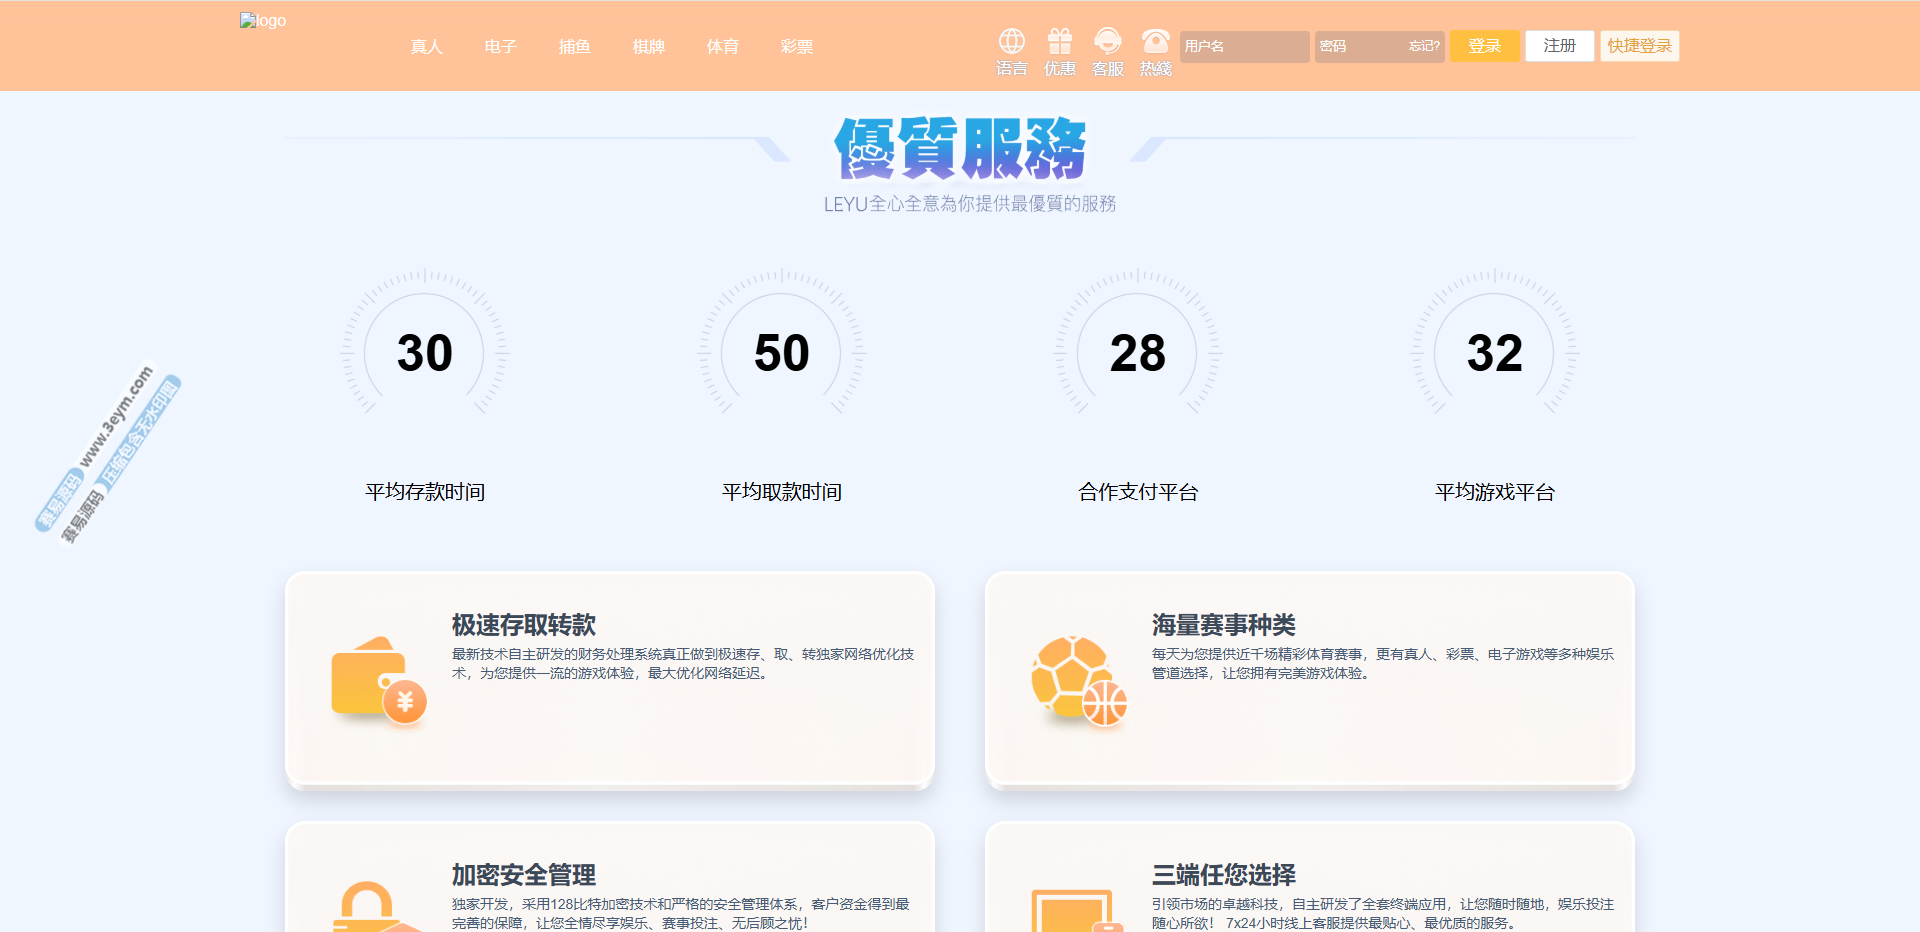
Task: Click the soccer ball sports events icon
Action: 1078,680
